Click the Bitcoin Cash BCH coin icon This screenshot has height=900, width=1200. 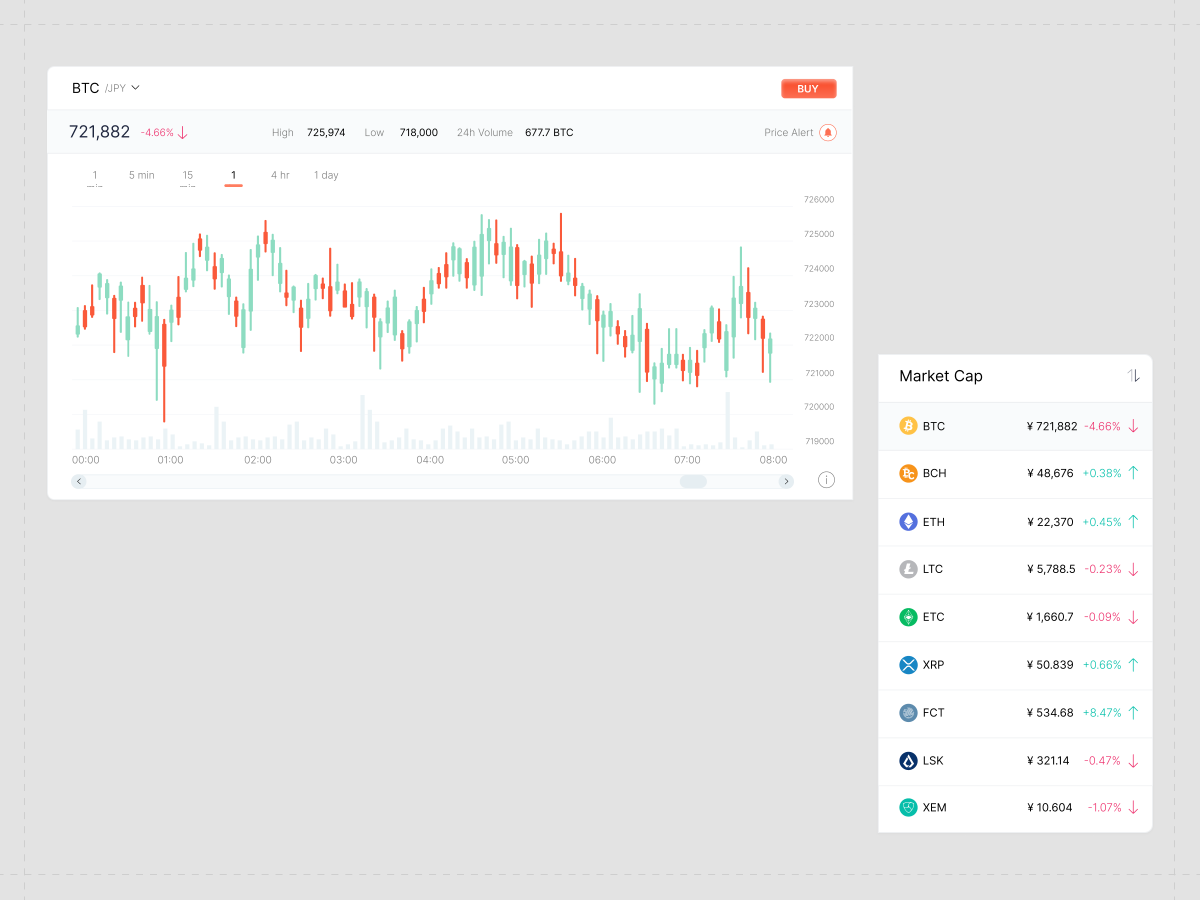coord(908,473)
